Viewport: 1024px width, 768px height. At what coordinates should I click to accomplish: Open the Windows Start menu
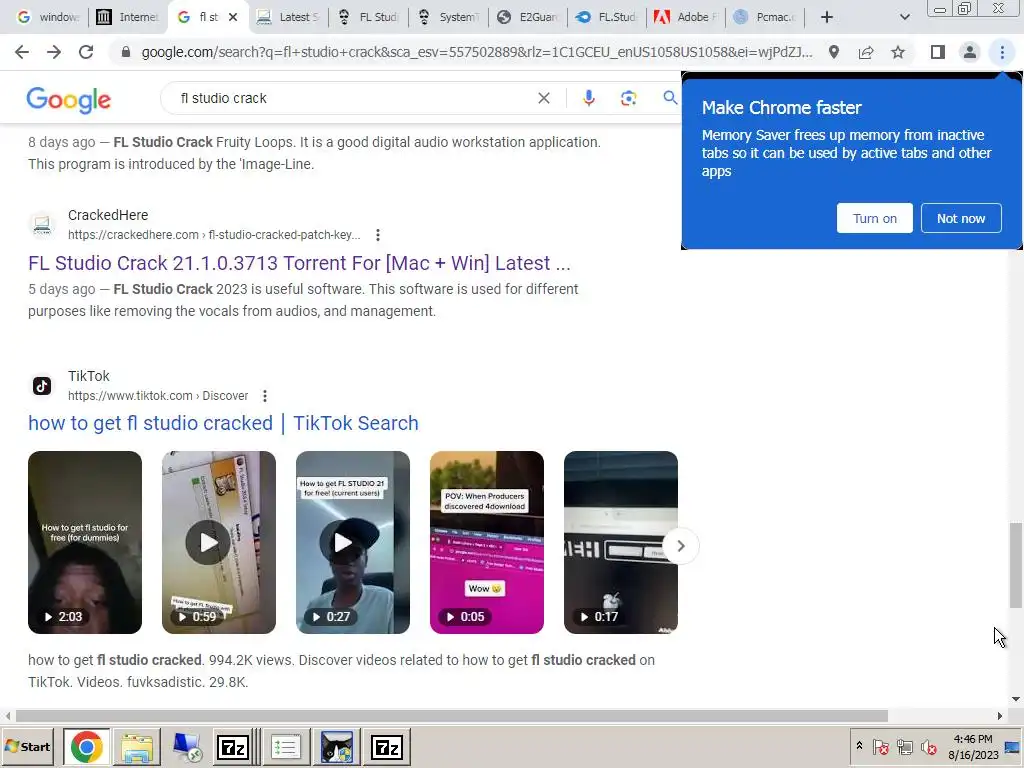point(28,746)
